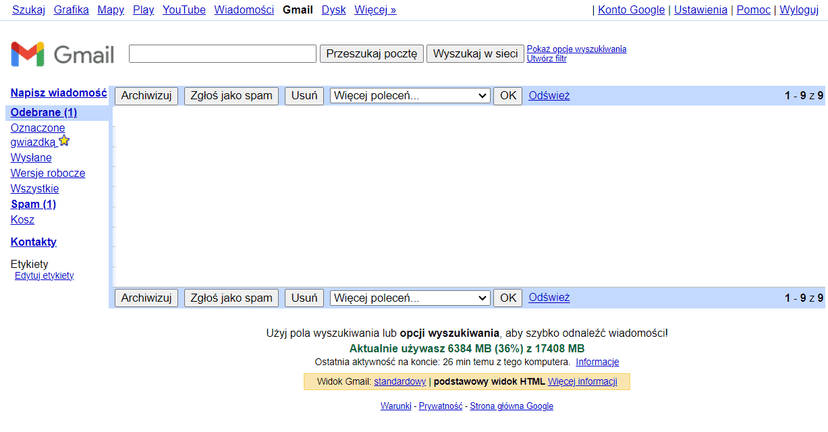828x432 pixels.
Task: Open the Informacje activity details link
Action: click(x=597, y=362)
